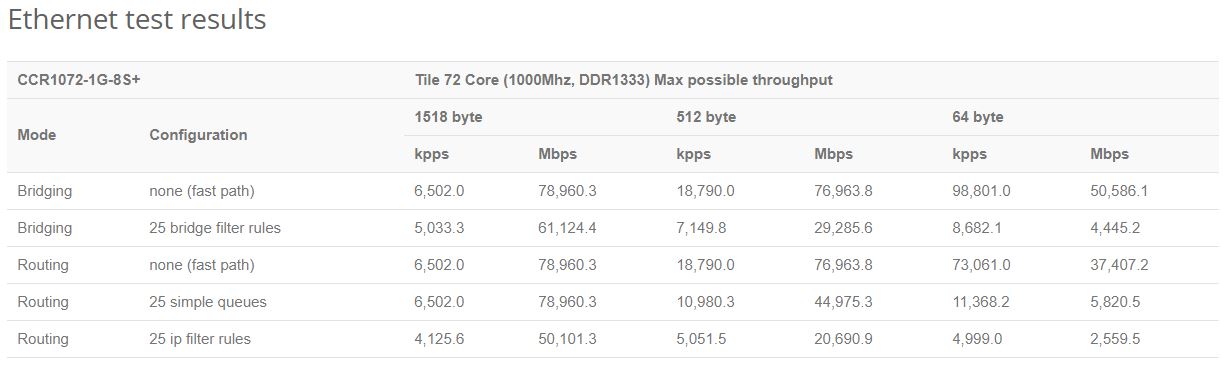Select the 2,559.5 Mbps cell
Image resolution: width=1223 pixels, height=366 pixels.
tap(1115, 339)
